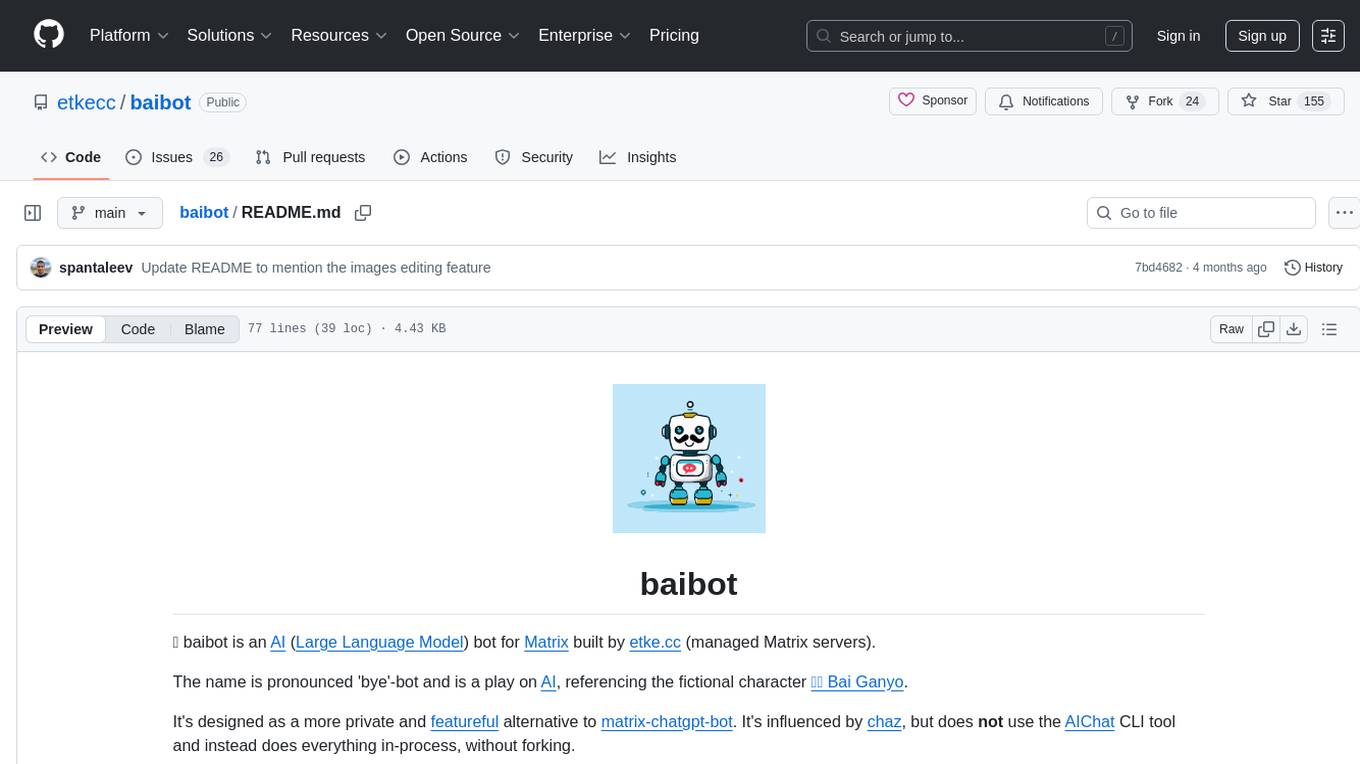1360x764 pixels.
Task: Open baibot breadcrumb folder link
Action: tap(204, 212)
